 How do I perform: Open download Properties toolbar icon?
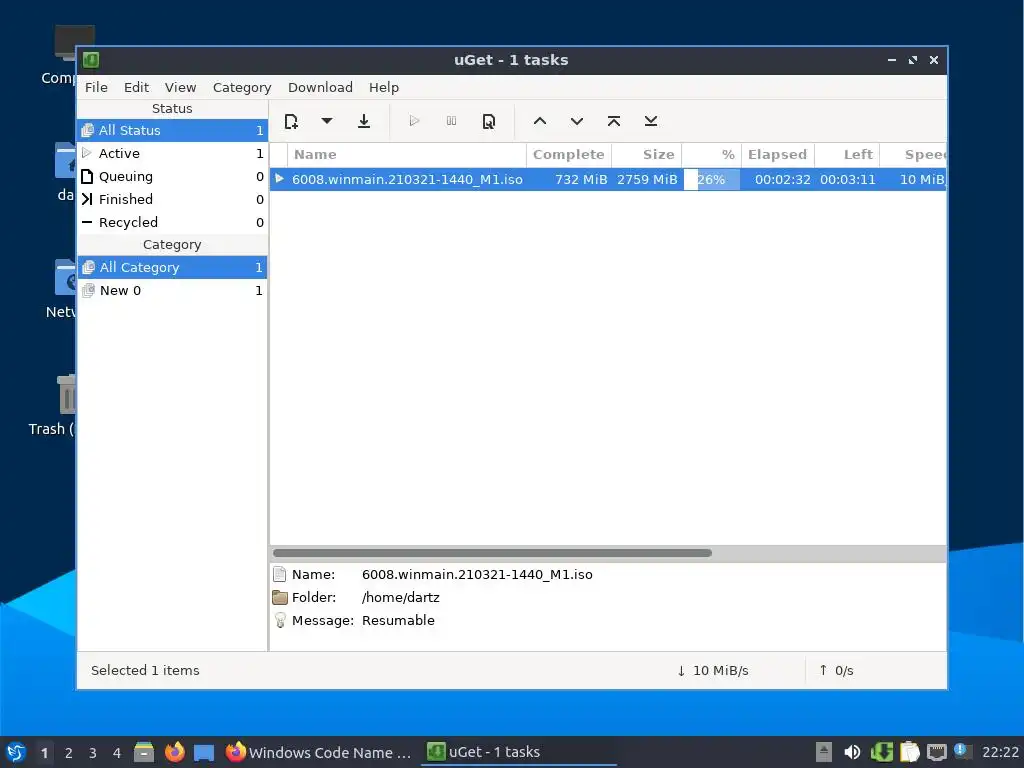pos(488,121)
